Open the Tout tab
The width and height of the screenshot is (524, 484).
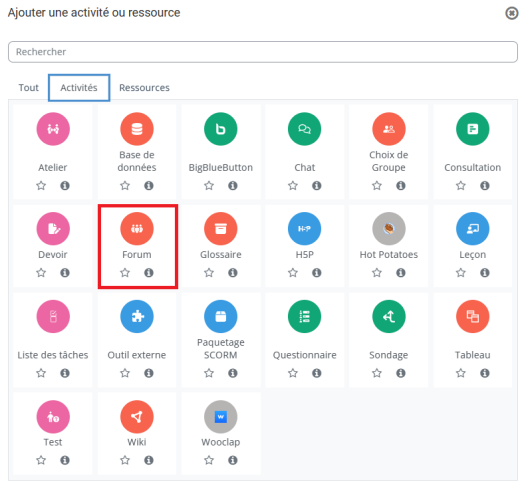click(28, 88)
